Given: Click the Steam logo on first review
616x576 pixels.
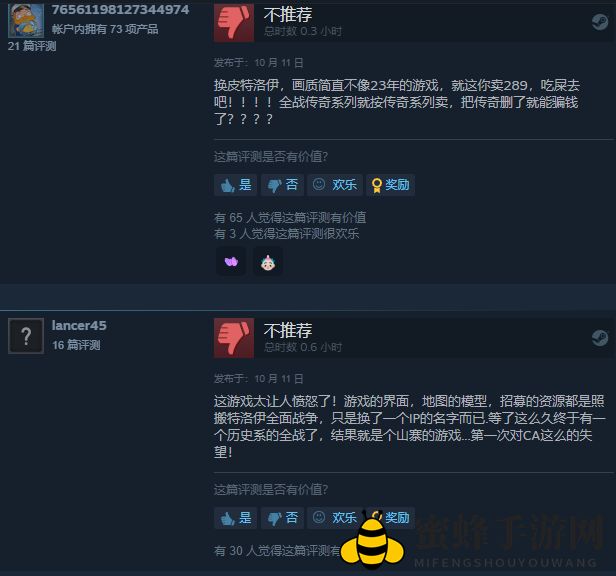Looking at the screenshot, I should pos(600,22).
